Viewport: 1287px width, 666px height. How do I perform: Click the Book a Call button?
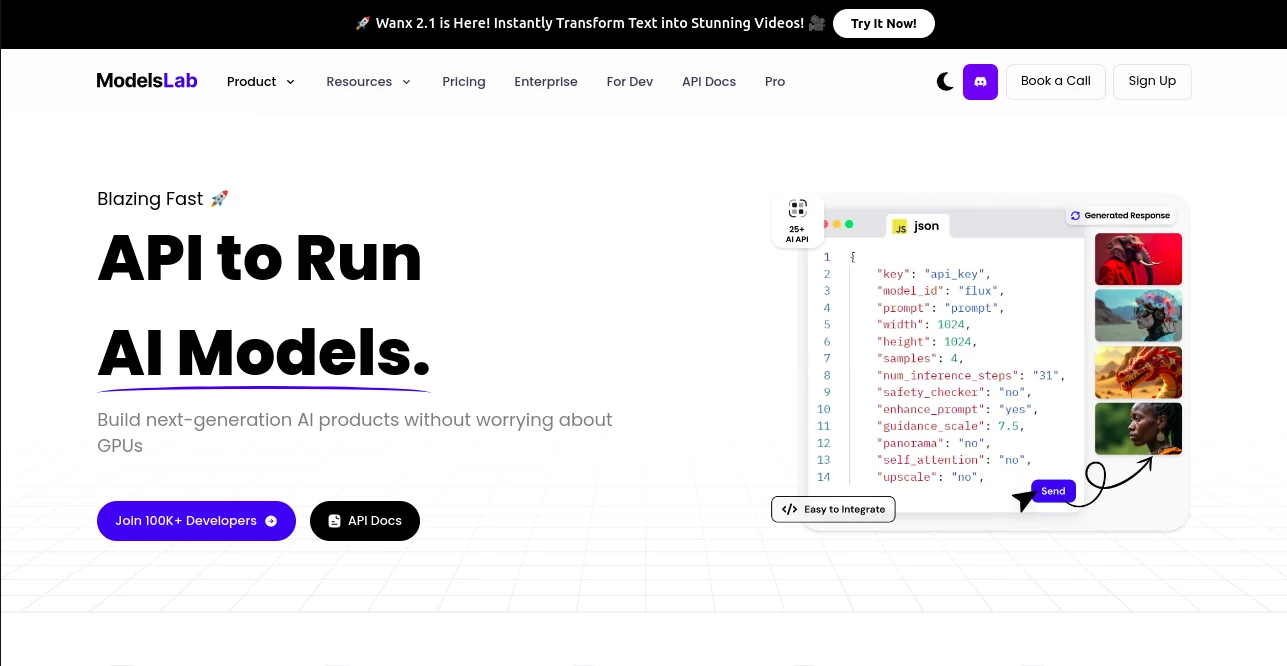pyautogui.click(x=1055, y=81)
